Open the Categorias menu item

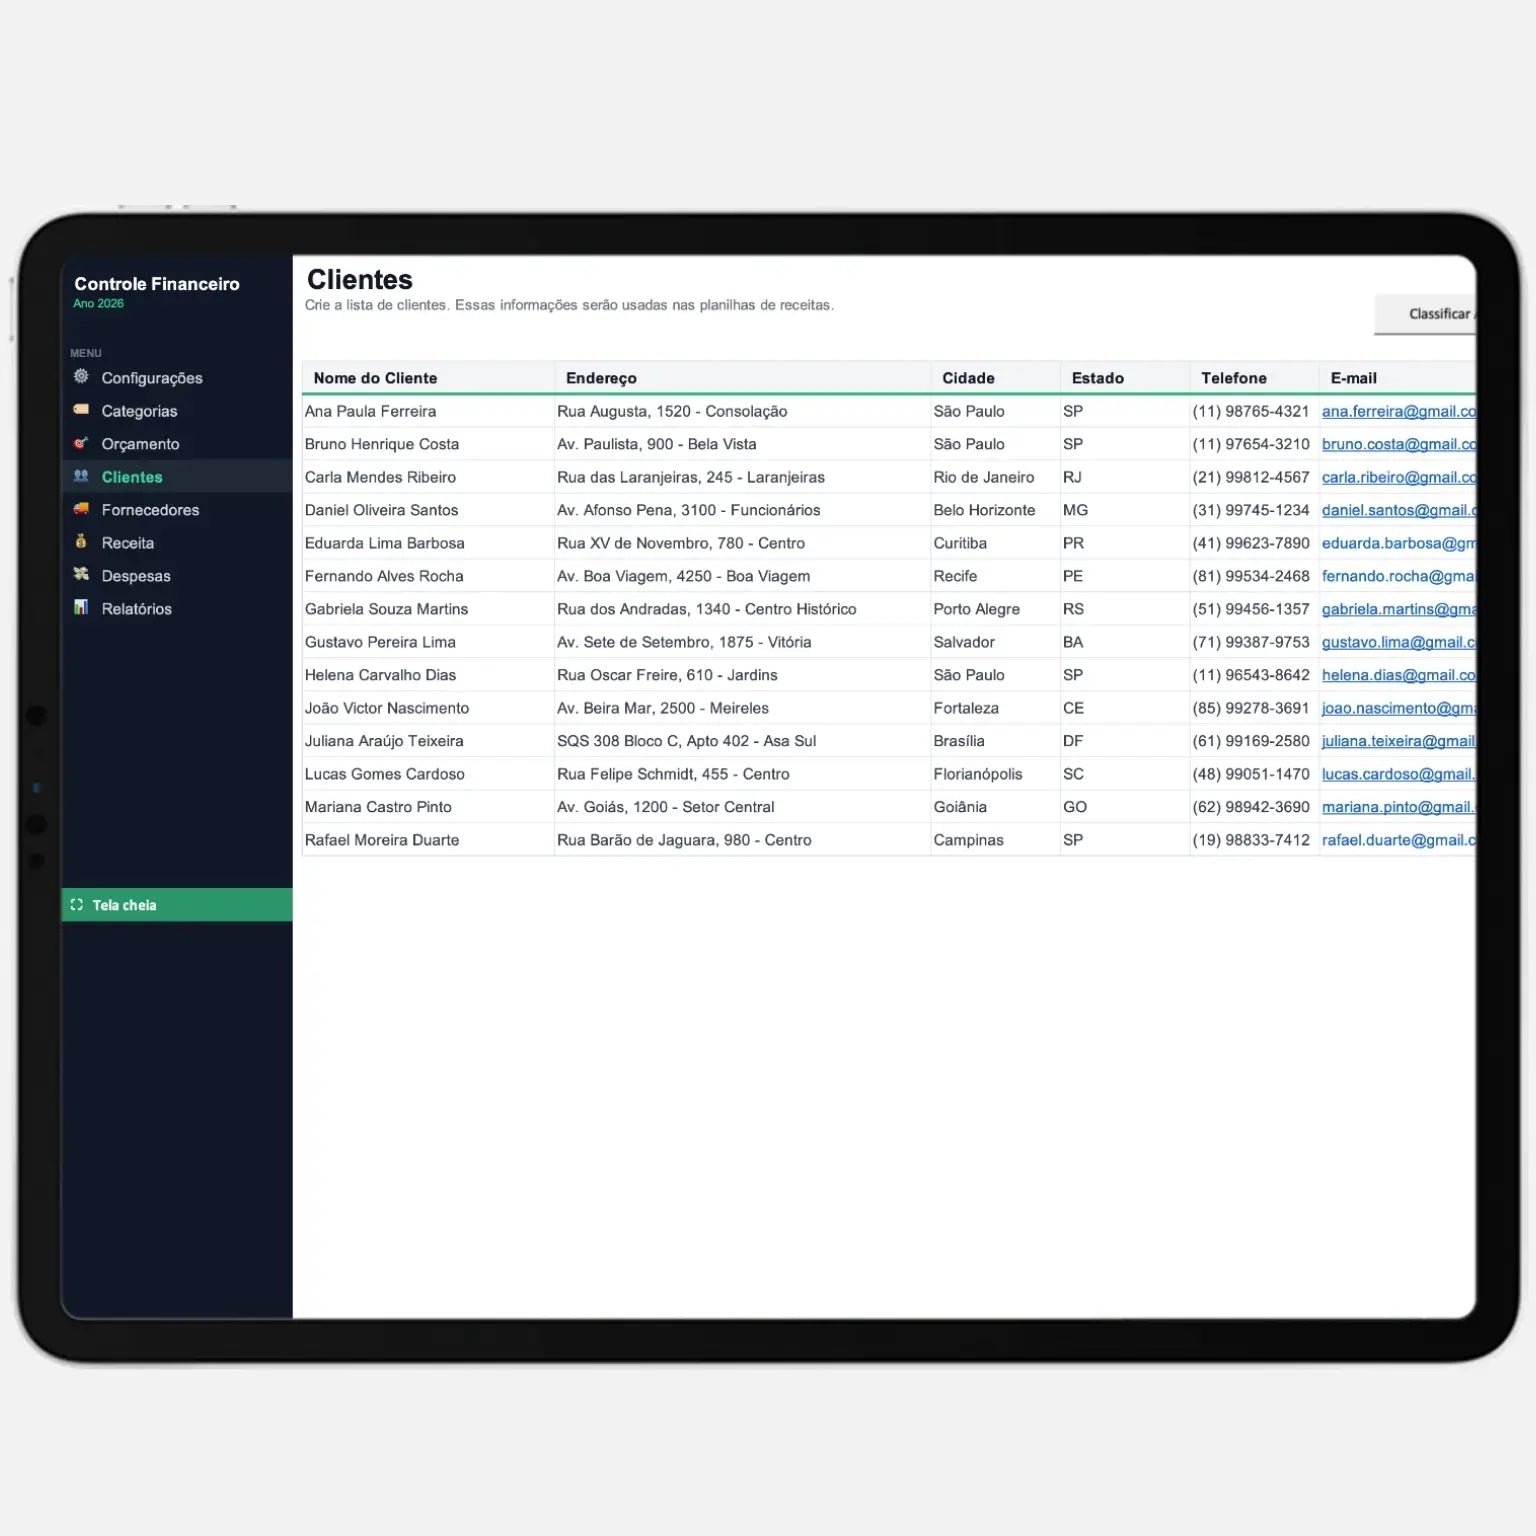coord(176,411)
